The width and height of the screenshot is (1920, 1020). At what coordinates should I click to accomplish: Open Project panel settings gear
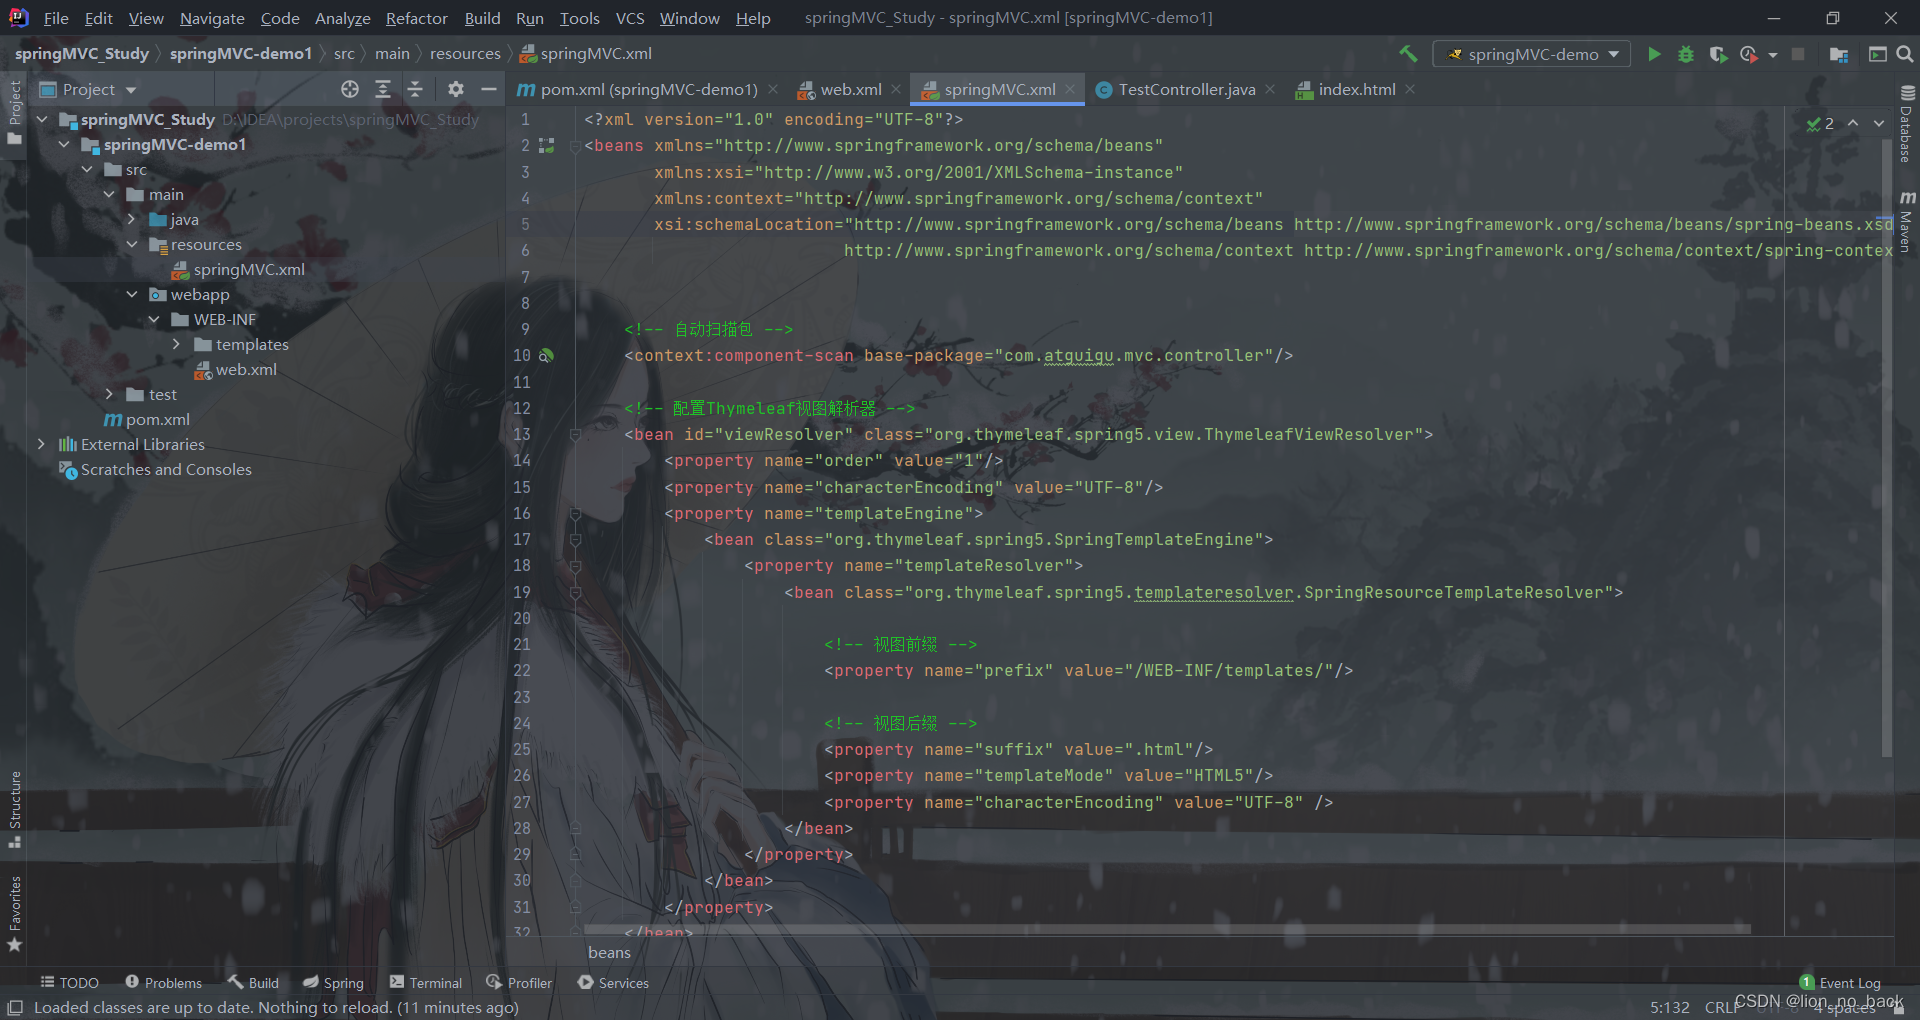456,89
